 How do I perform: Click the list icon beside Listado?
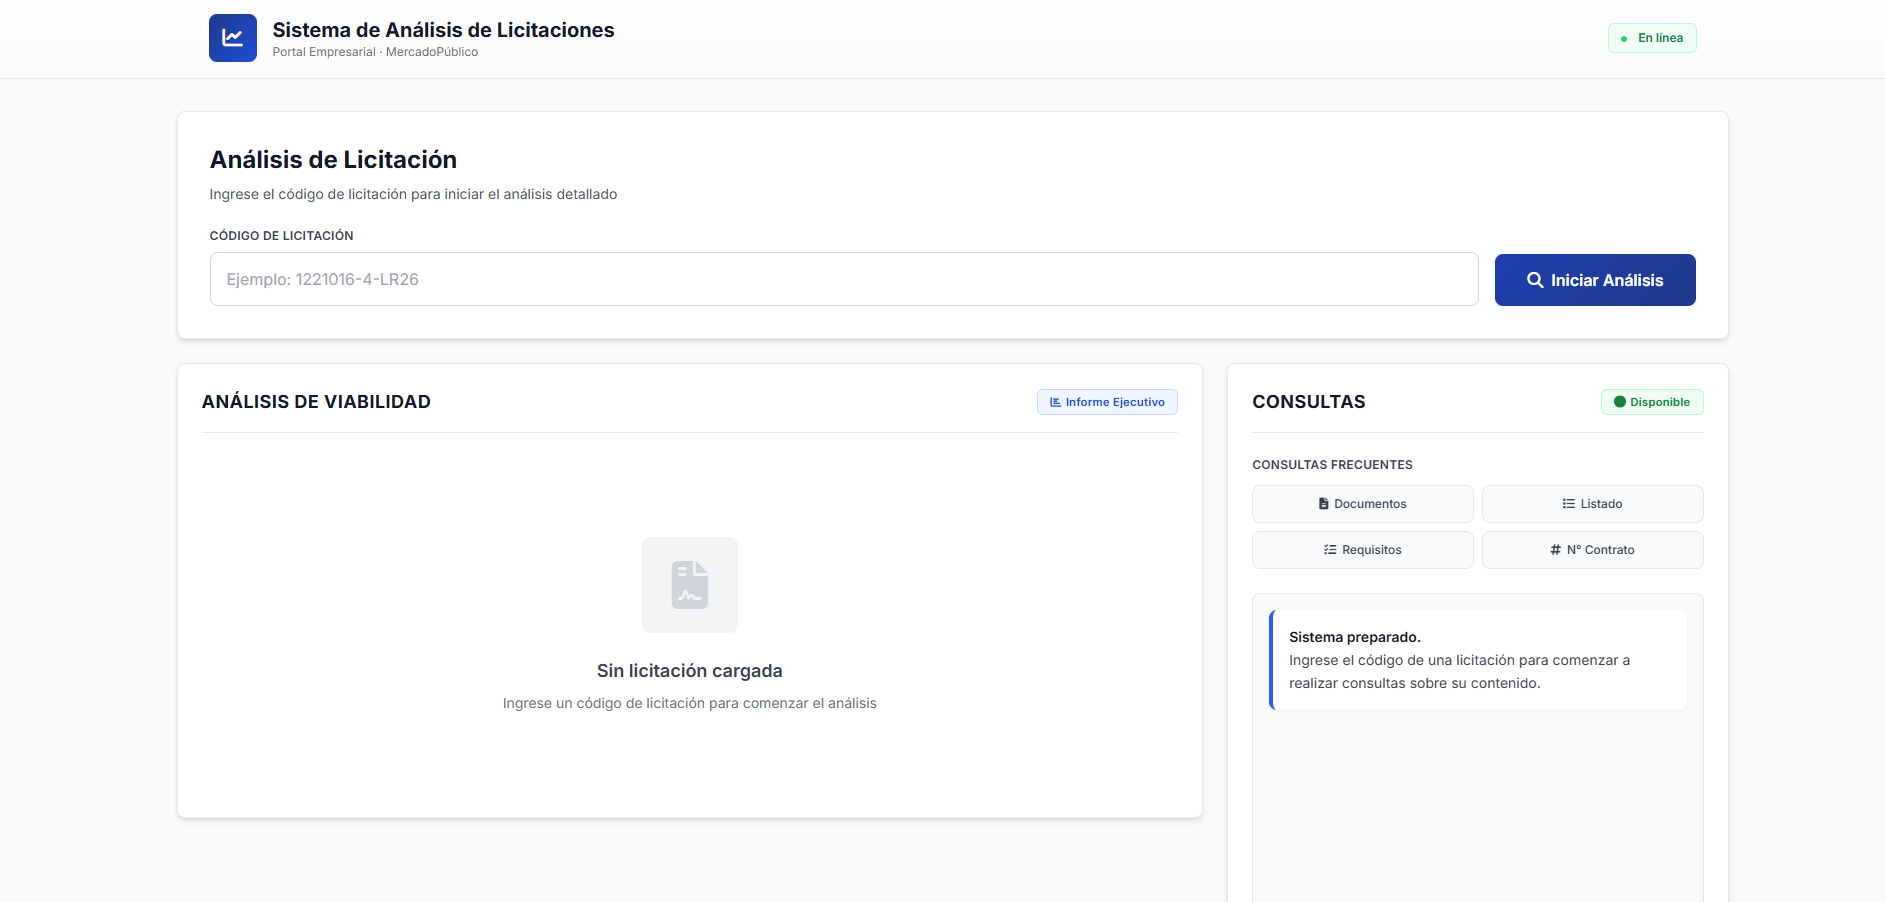[1568, 504]
